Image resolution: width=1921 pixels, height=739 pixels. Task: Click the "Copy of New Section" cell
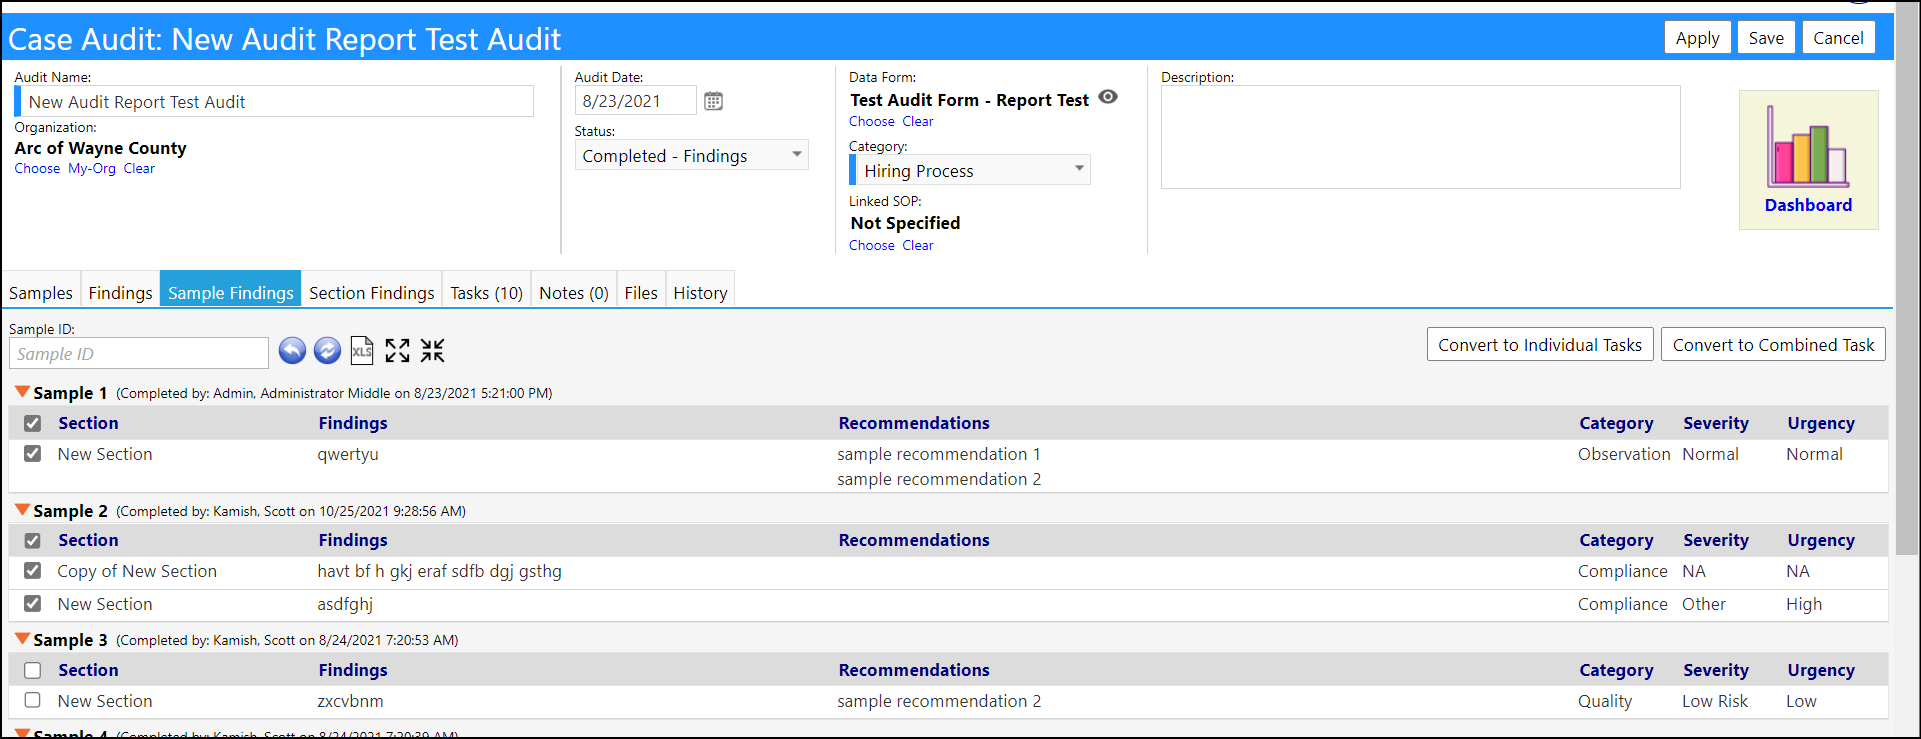coord(137,571)
